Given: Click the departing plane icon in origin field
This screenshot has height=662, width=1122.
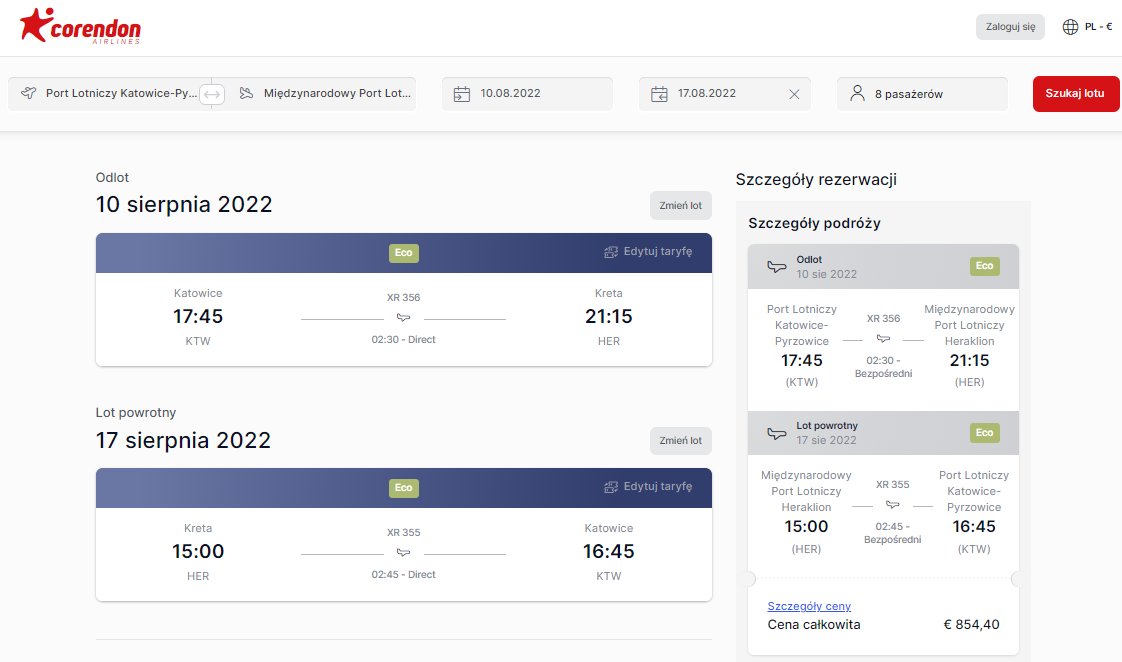Looking at the screenshot, I should (29, 93).
